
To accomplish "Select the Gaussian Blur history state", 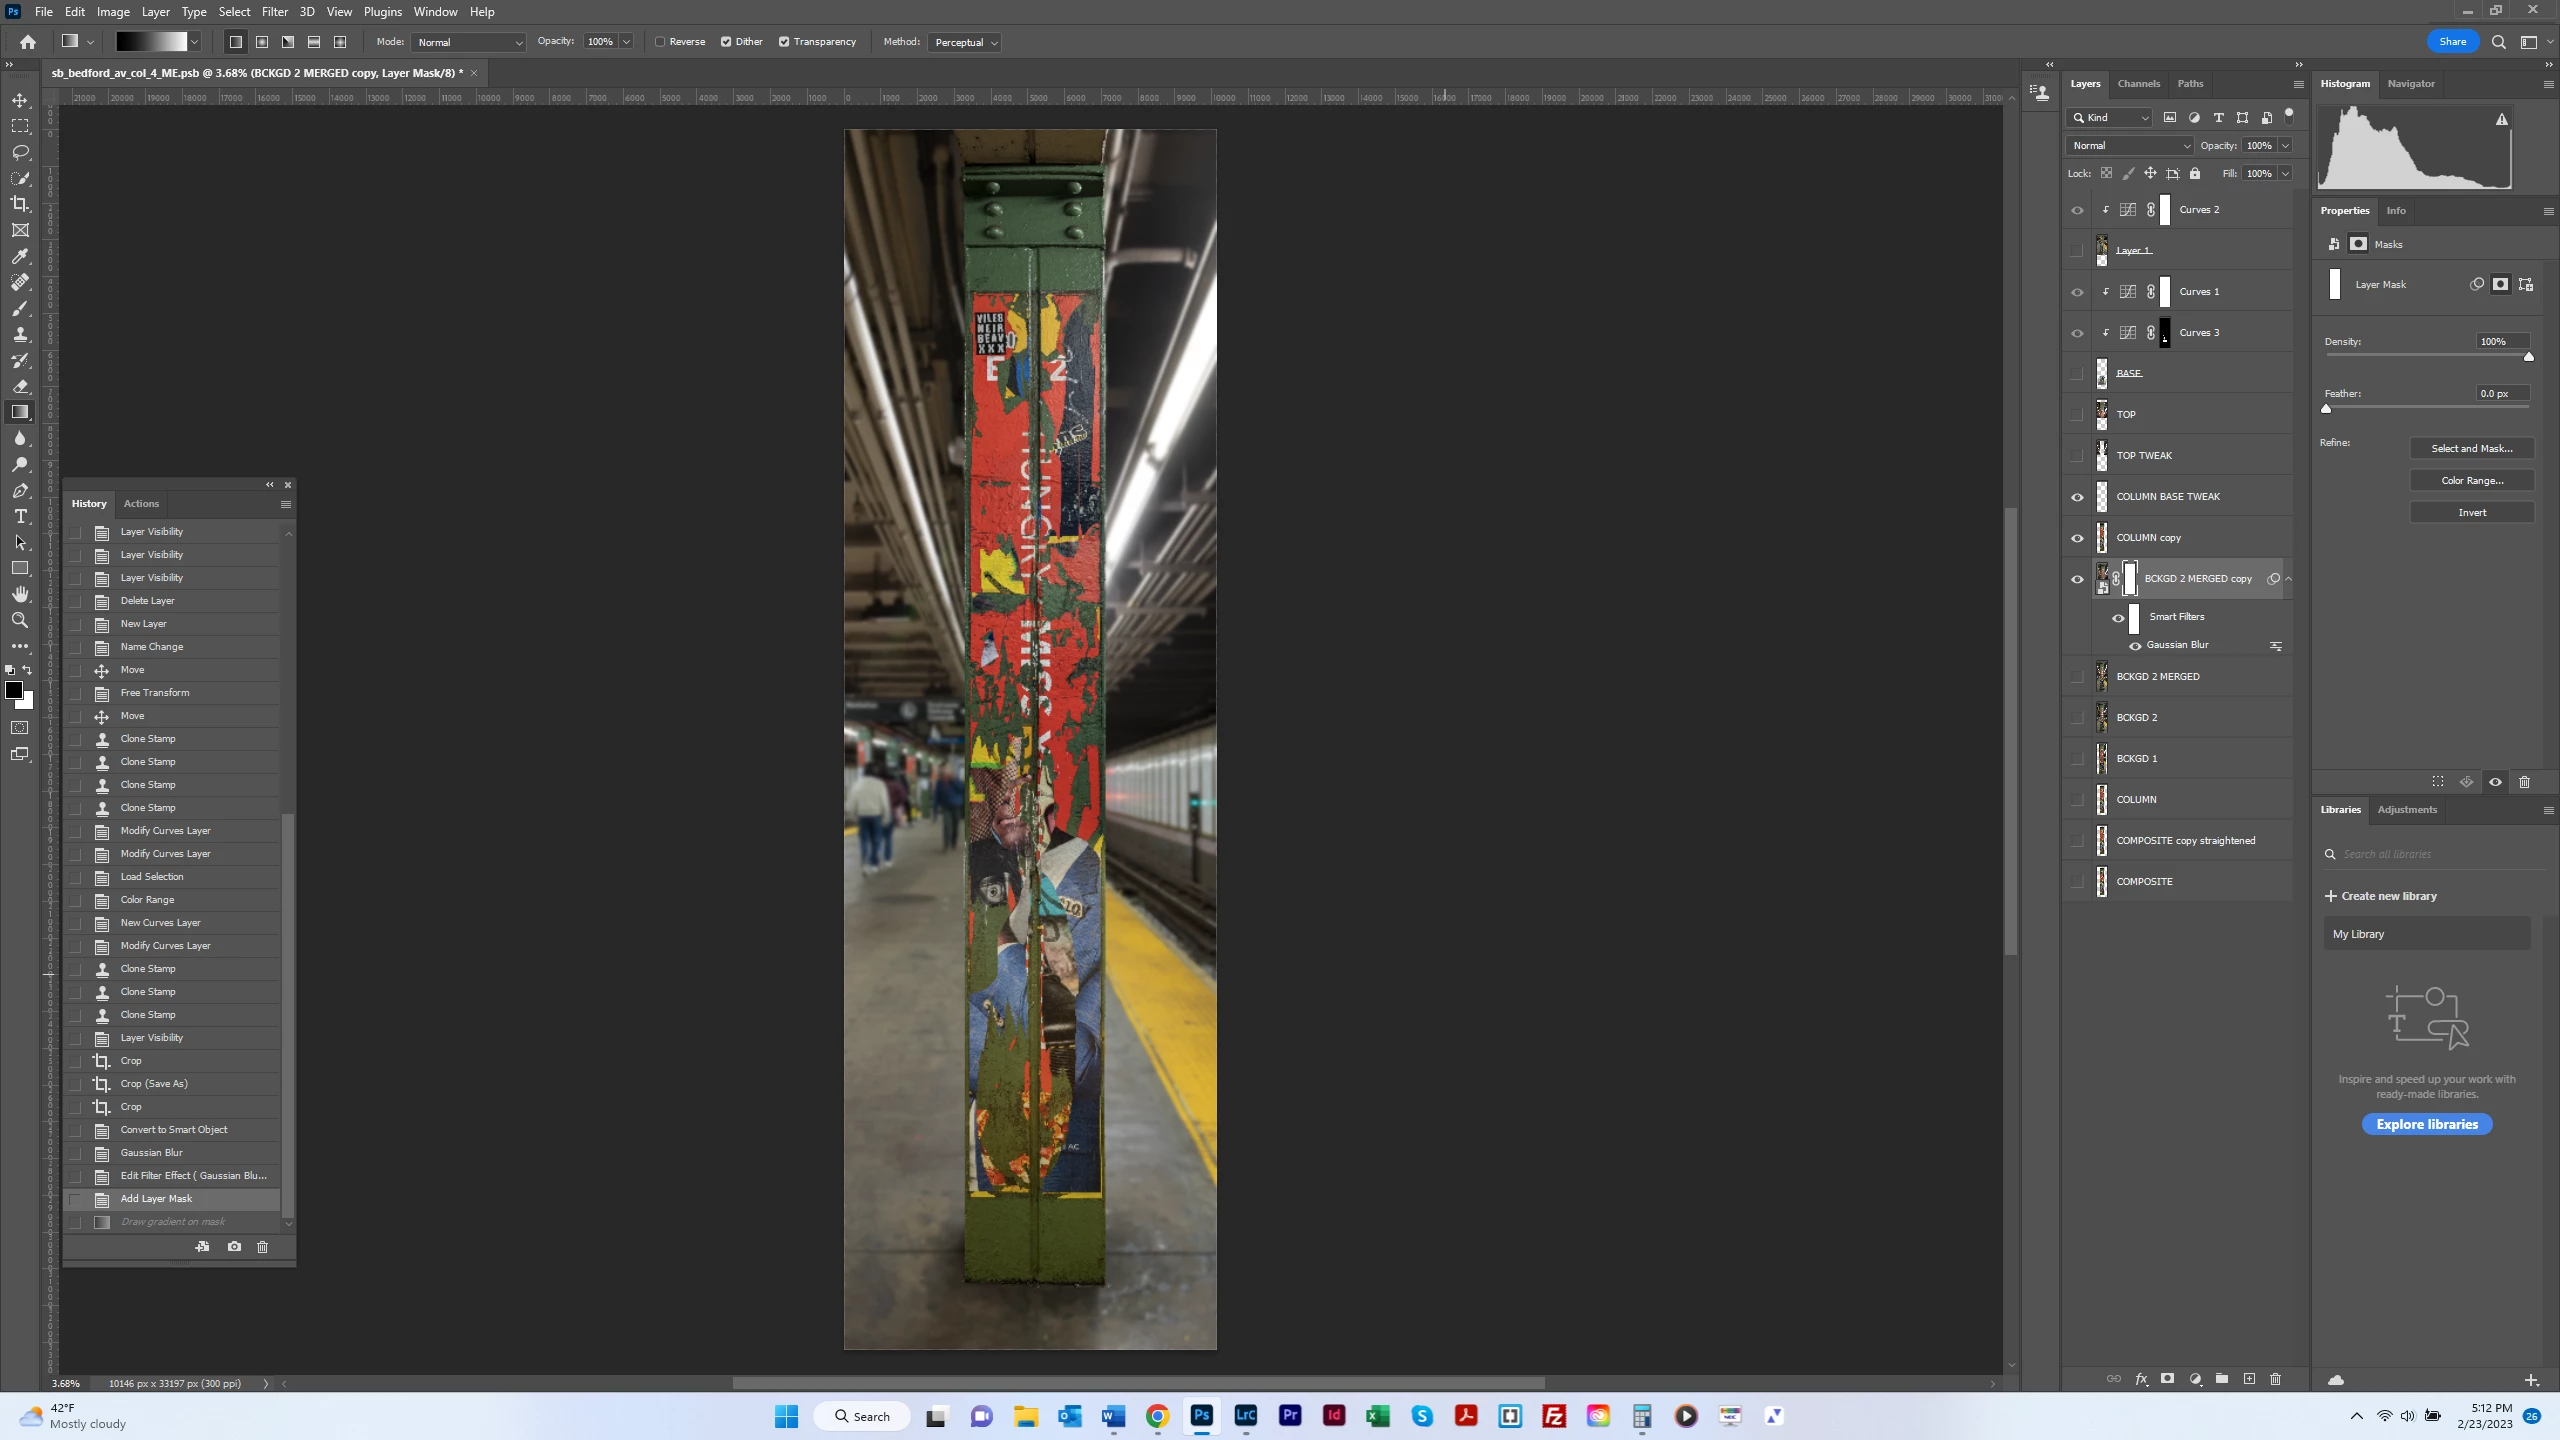I will [152, 1153].
